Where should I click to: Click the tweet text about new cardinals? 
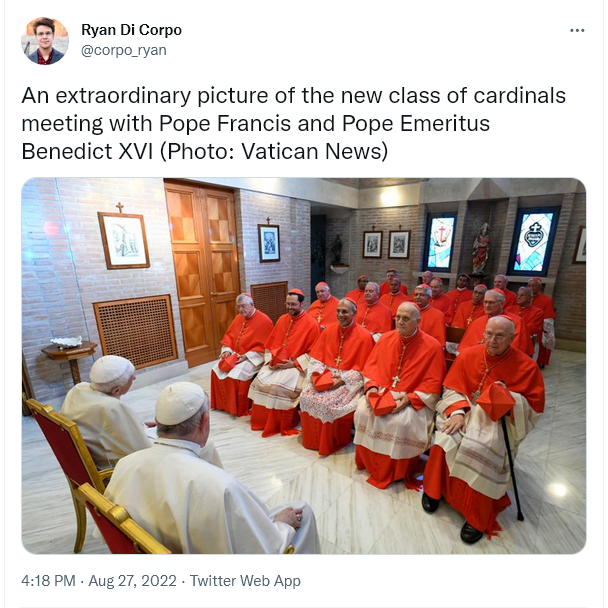click(x=294, y=123)
